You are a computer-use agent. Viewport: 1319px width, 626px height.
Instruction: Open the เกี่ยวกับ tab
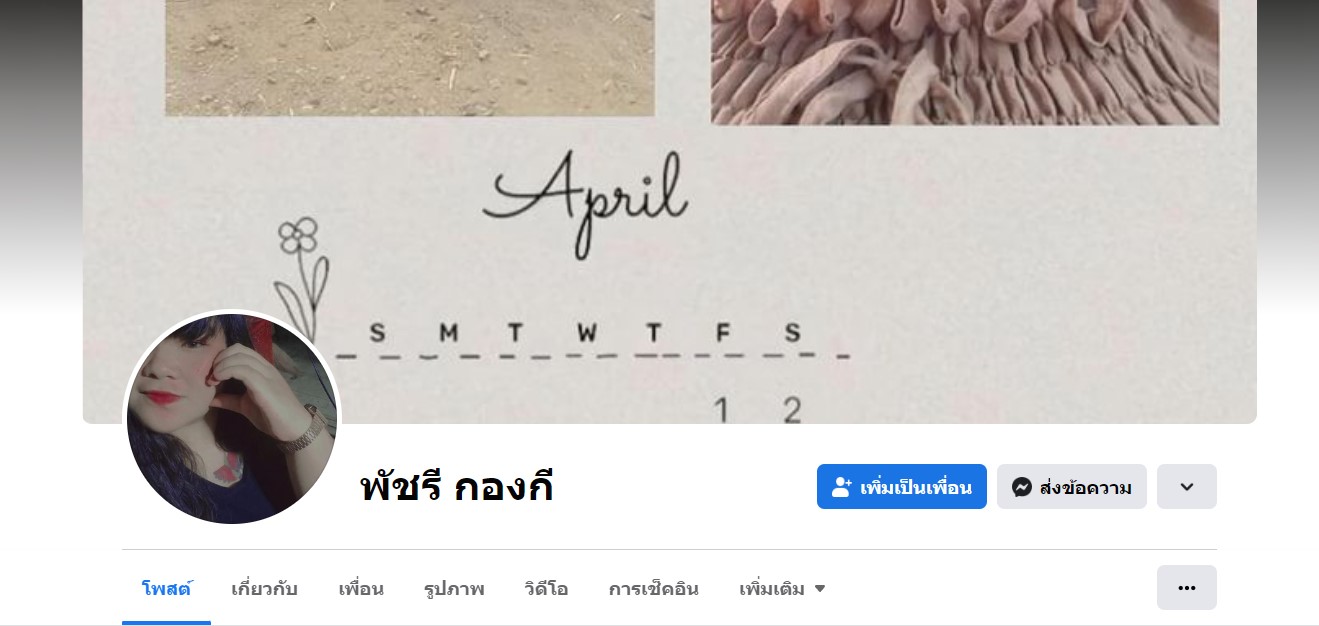point(264,589)
